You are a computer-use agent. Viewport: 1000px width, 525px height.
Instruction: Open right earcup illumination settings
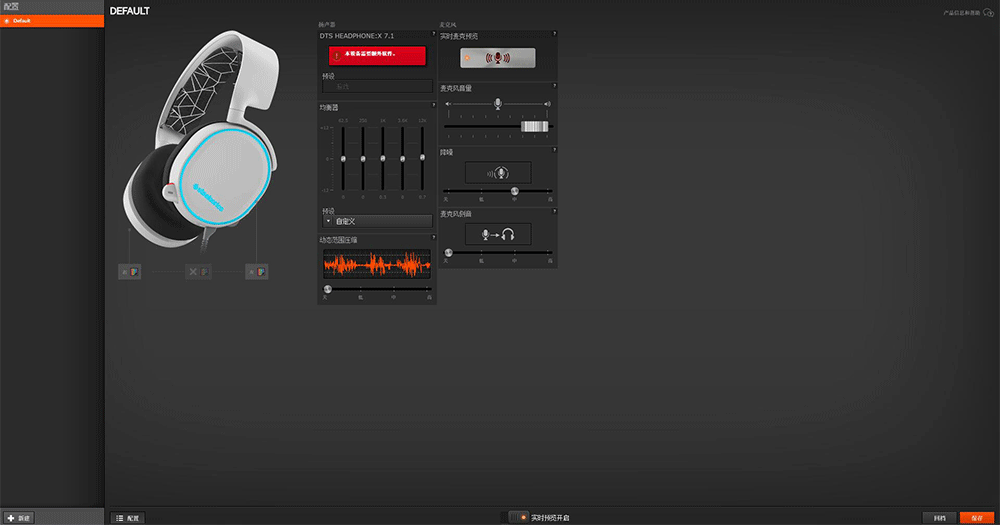[x=257, y=272]
